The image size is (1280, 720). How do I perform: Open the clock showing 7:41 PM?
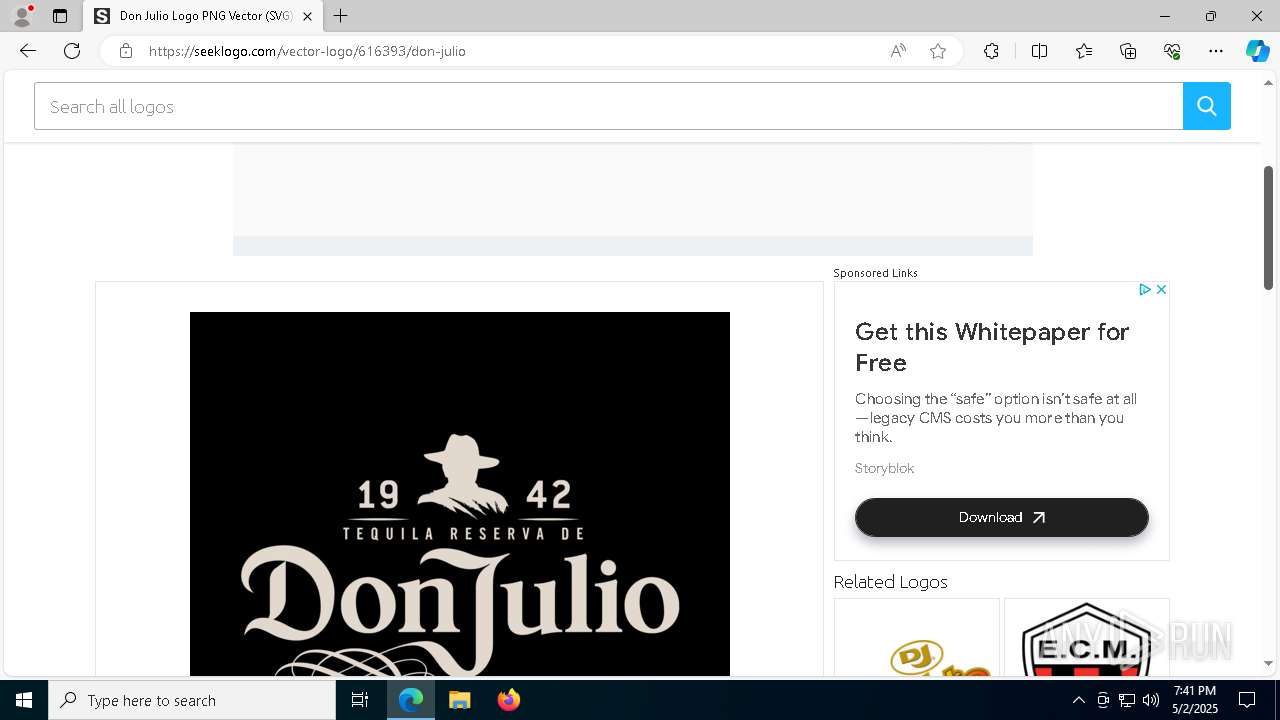click(1195, 700)
